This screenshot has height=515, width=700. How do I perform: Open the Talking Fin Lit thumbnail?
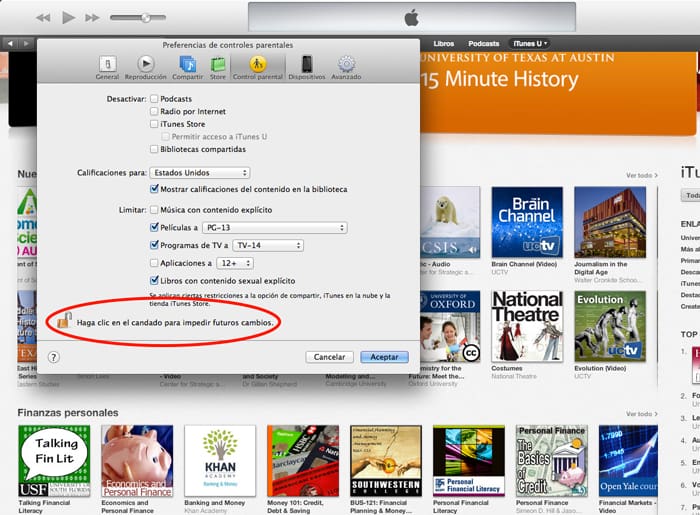click(54, 461)
